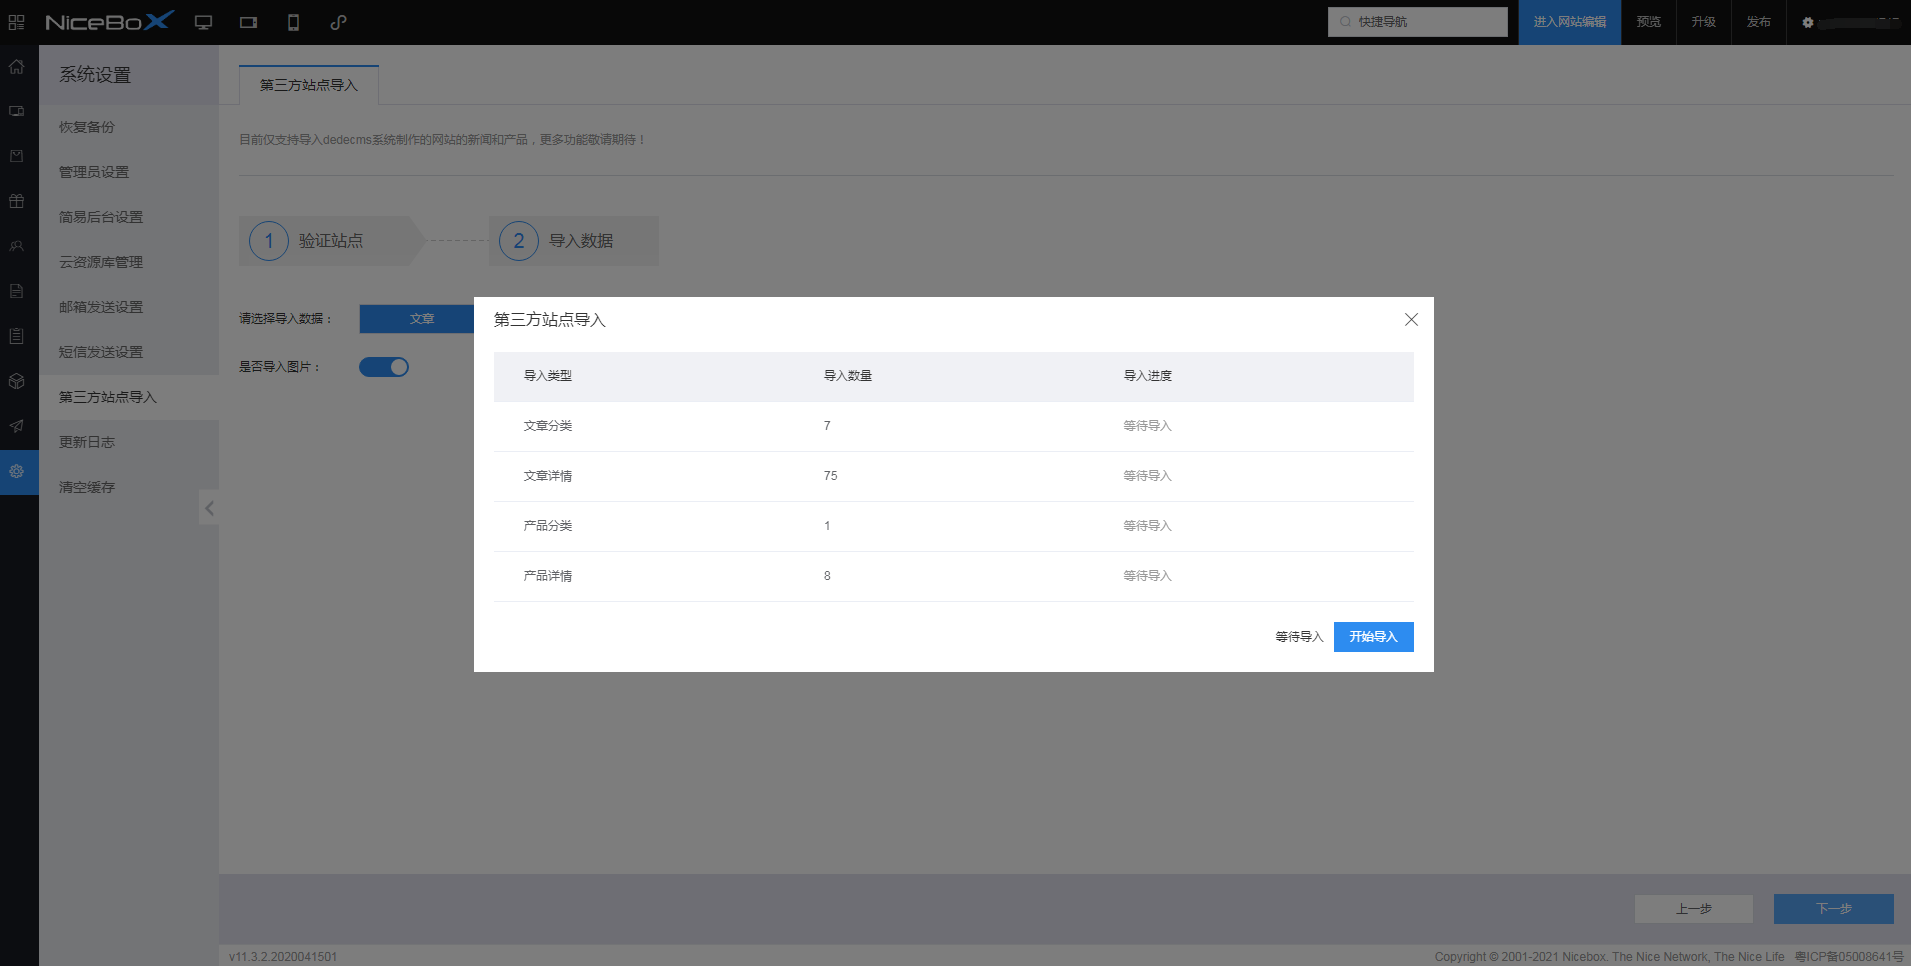Click the 文章分类 row label
This screenshot has width=1911, height=966.
548,426
